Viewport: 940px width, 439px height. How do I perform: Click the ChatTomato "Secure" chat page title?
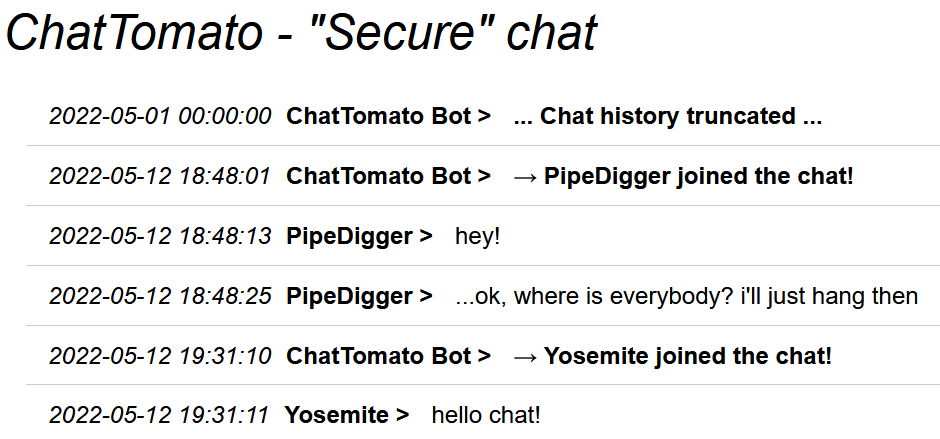[302, 32]
